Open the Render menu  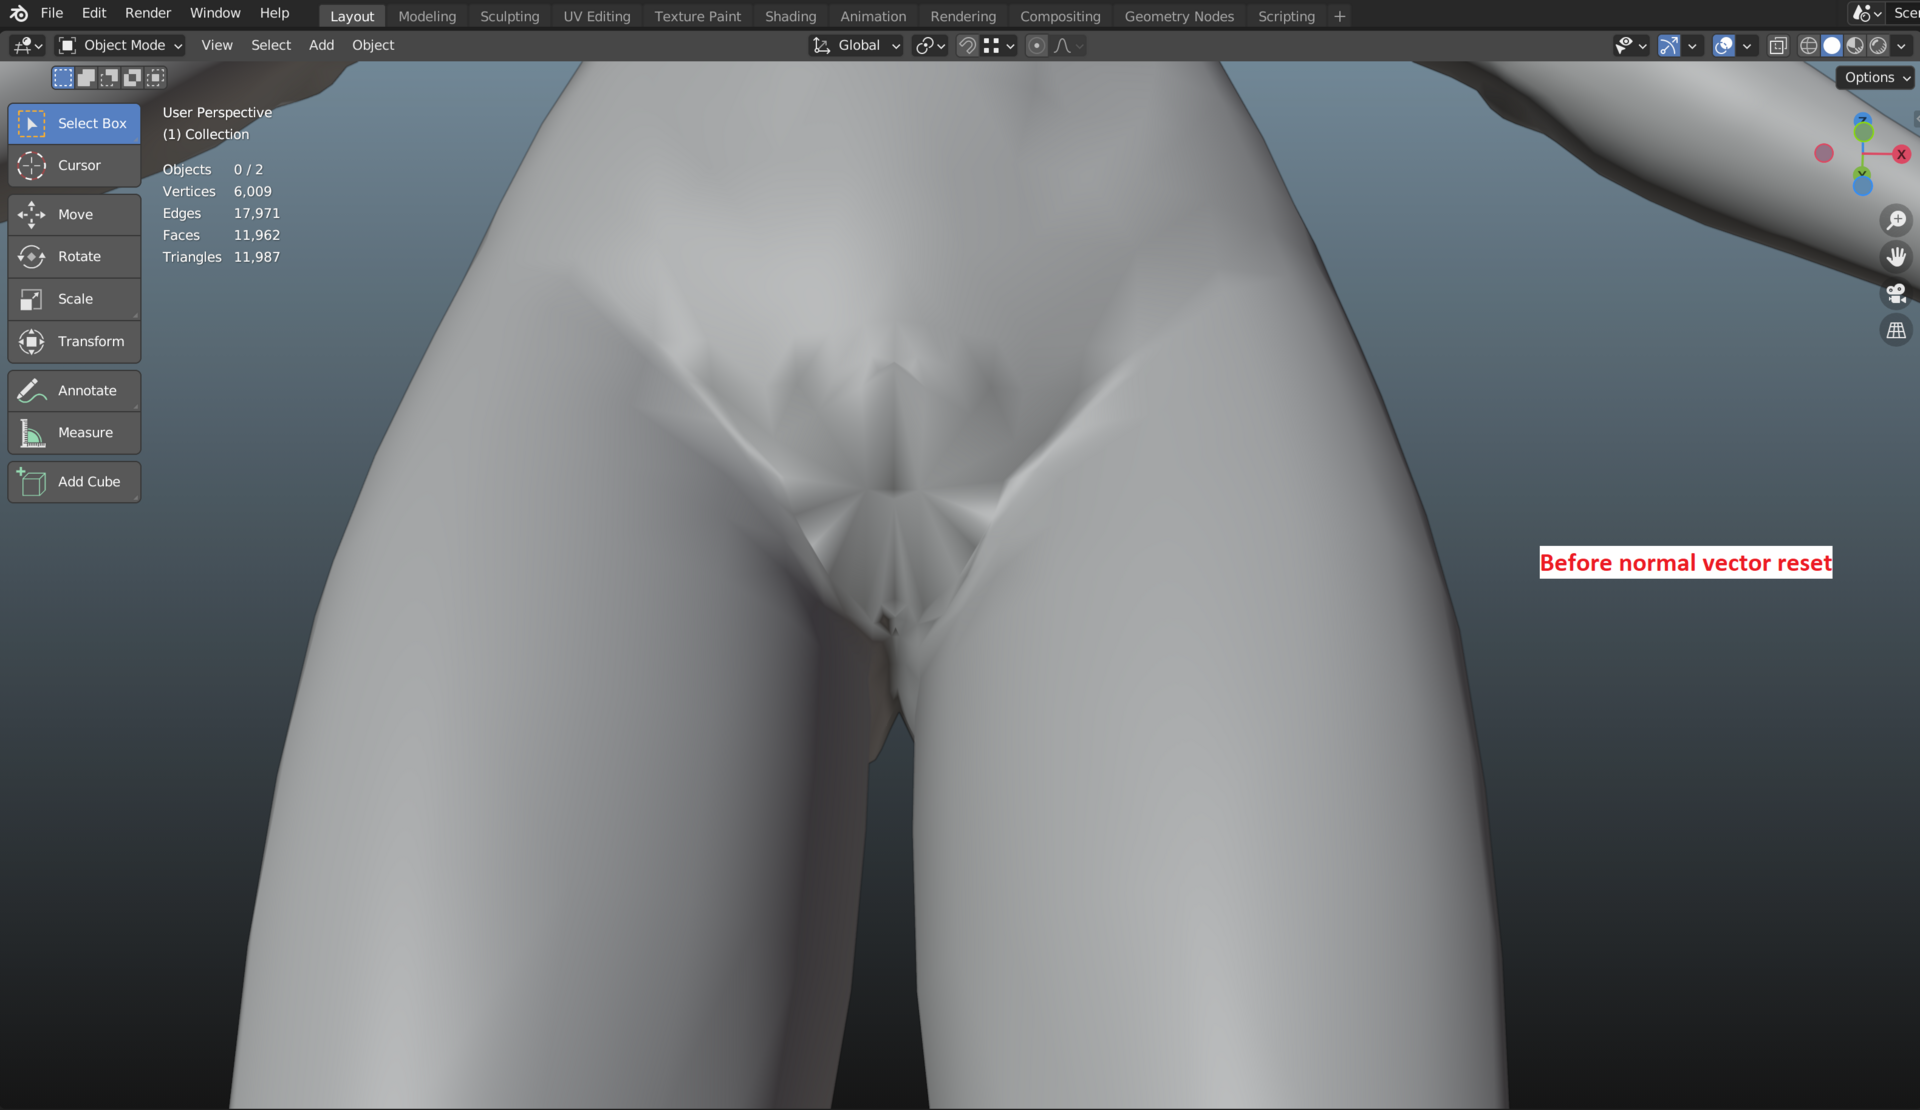(x=148, y=13)
